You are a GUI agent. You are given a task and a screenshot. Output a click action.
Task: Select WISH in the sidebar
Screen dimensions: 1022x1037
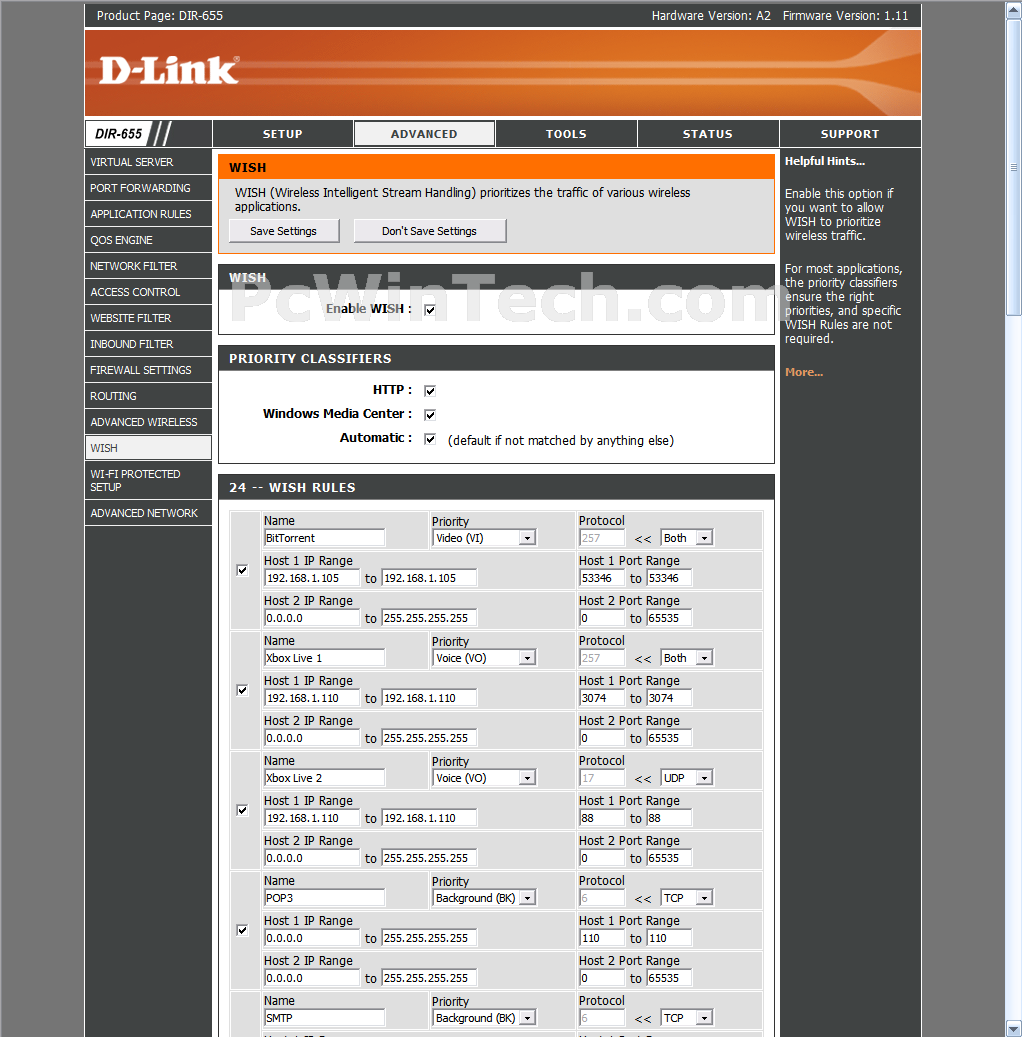[x=148, y=448]
